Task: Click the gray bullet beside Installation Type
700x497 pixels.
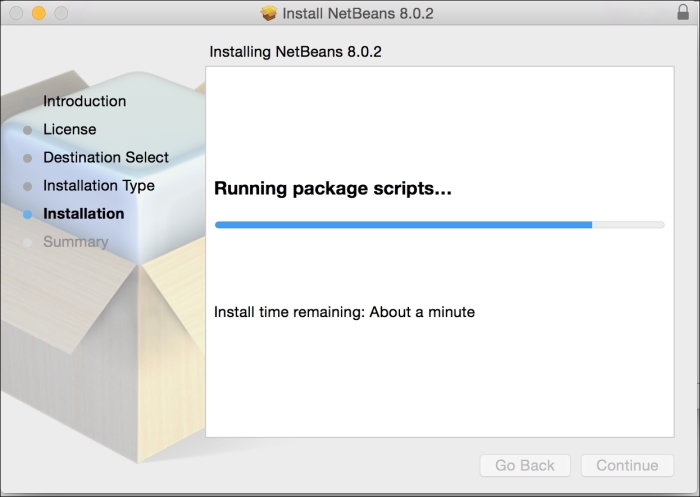Action: (x=27, y=186)
